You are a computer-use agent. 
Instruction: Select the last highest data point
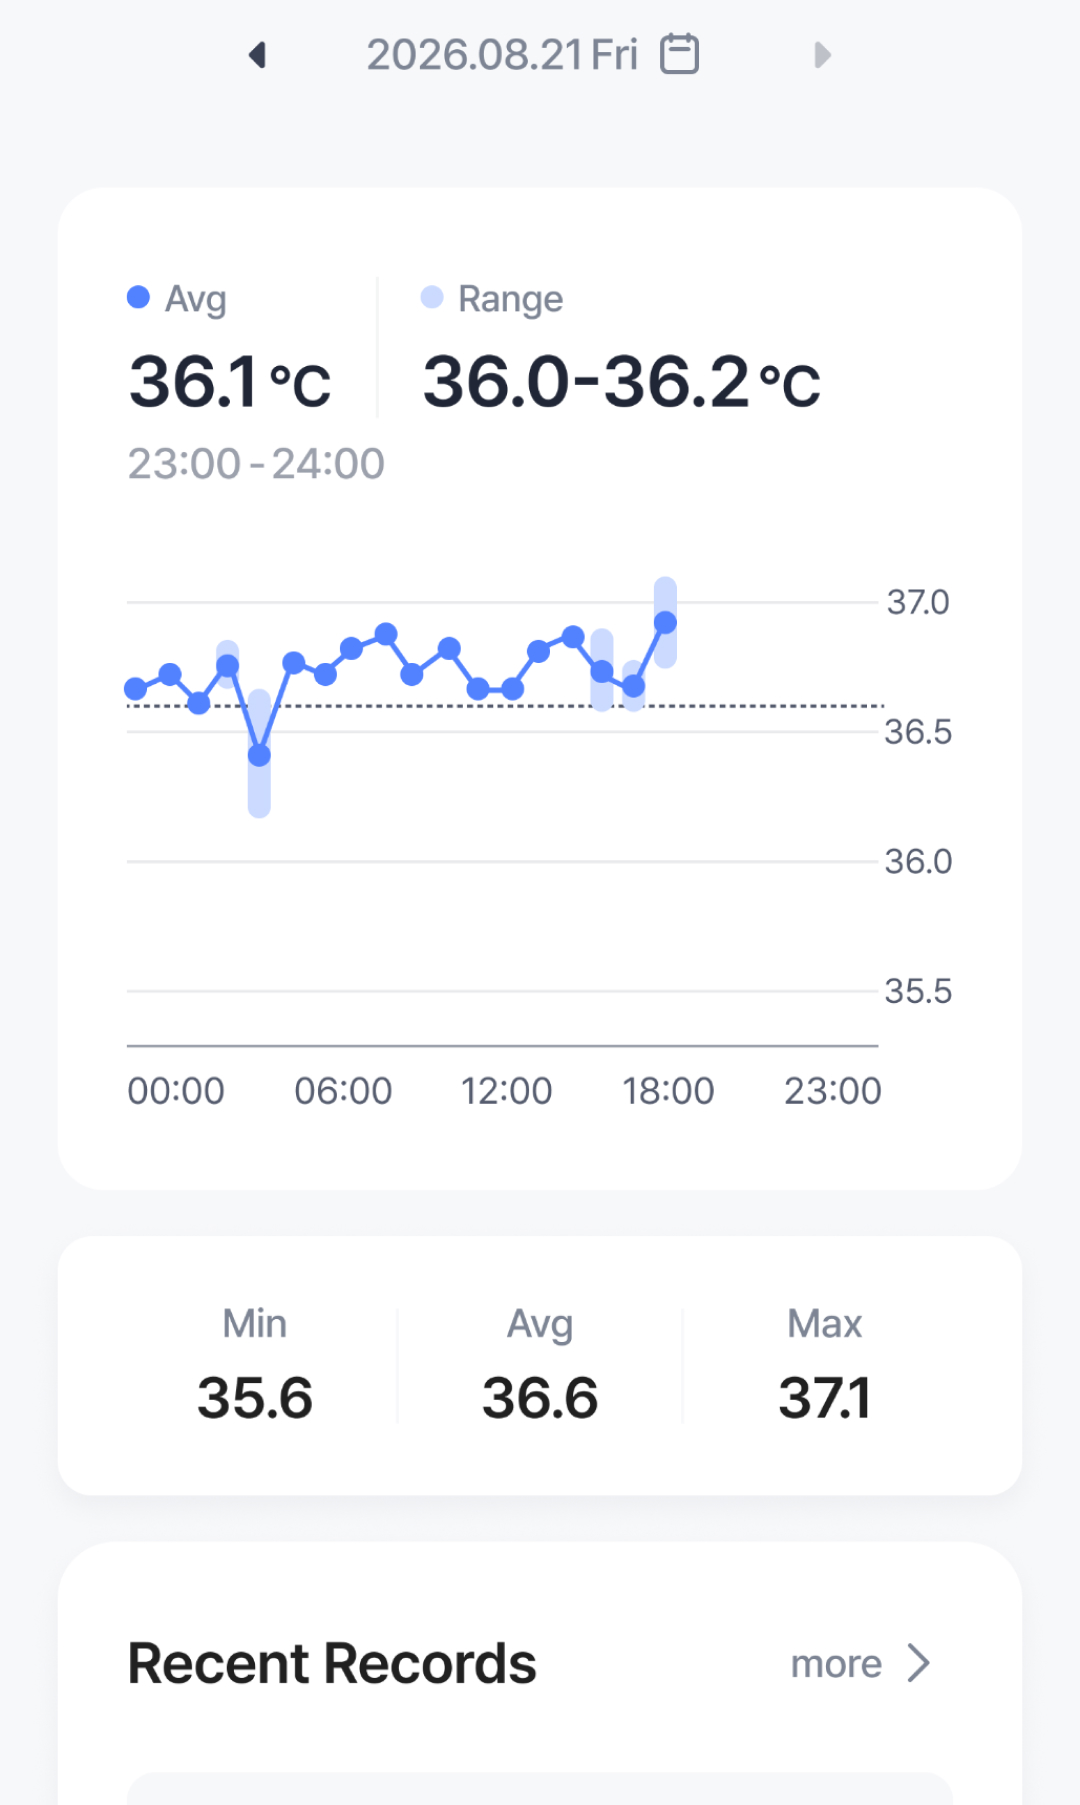(x=665, y=623)
